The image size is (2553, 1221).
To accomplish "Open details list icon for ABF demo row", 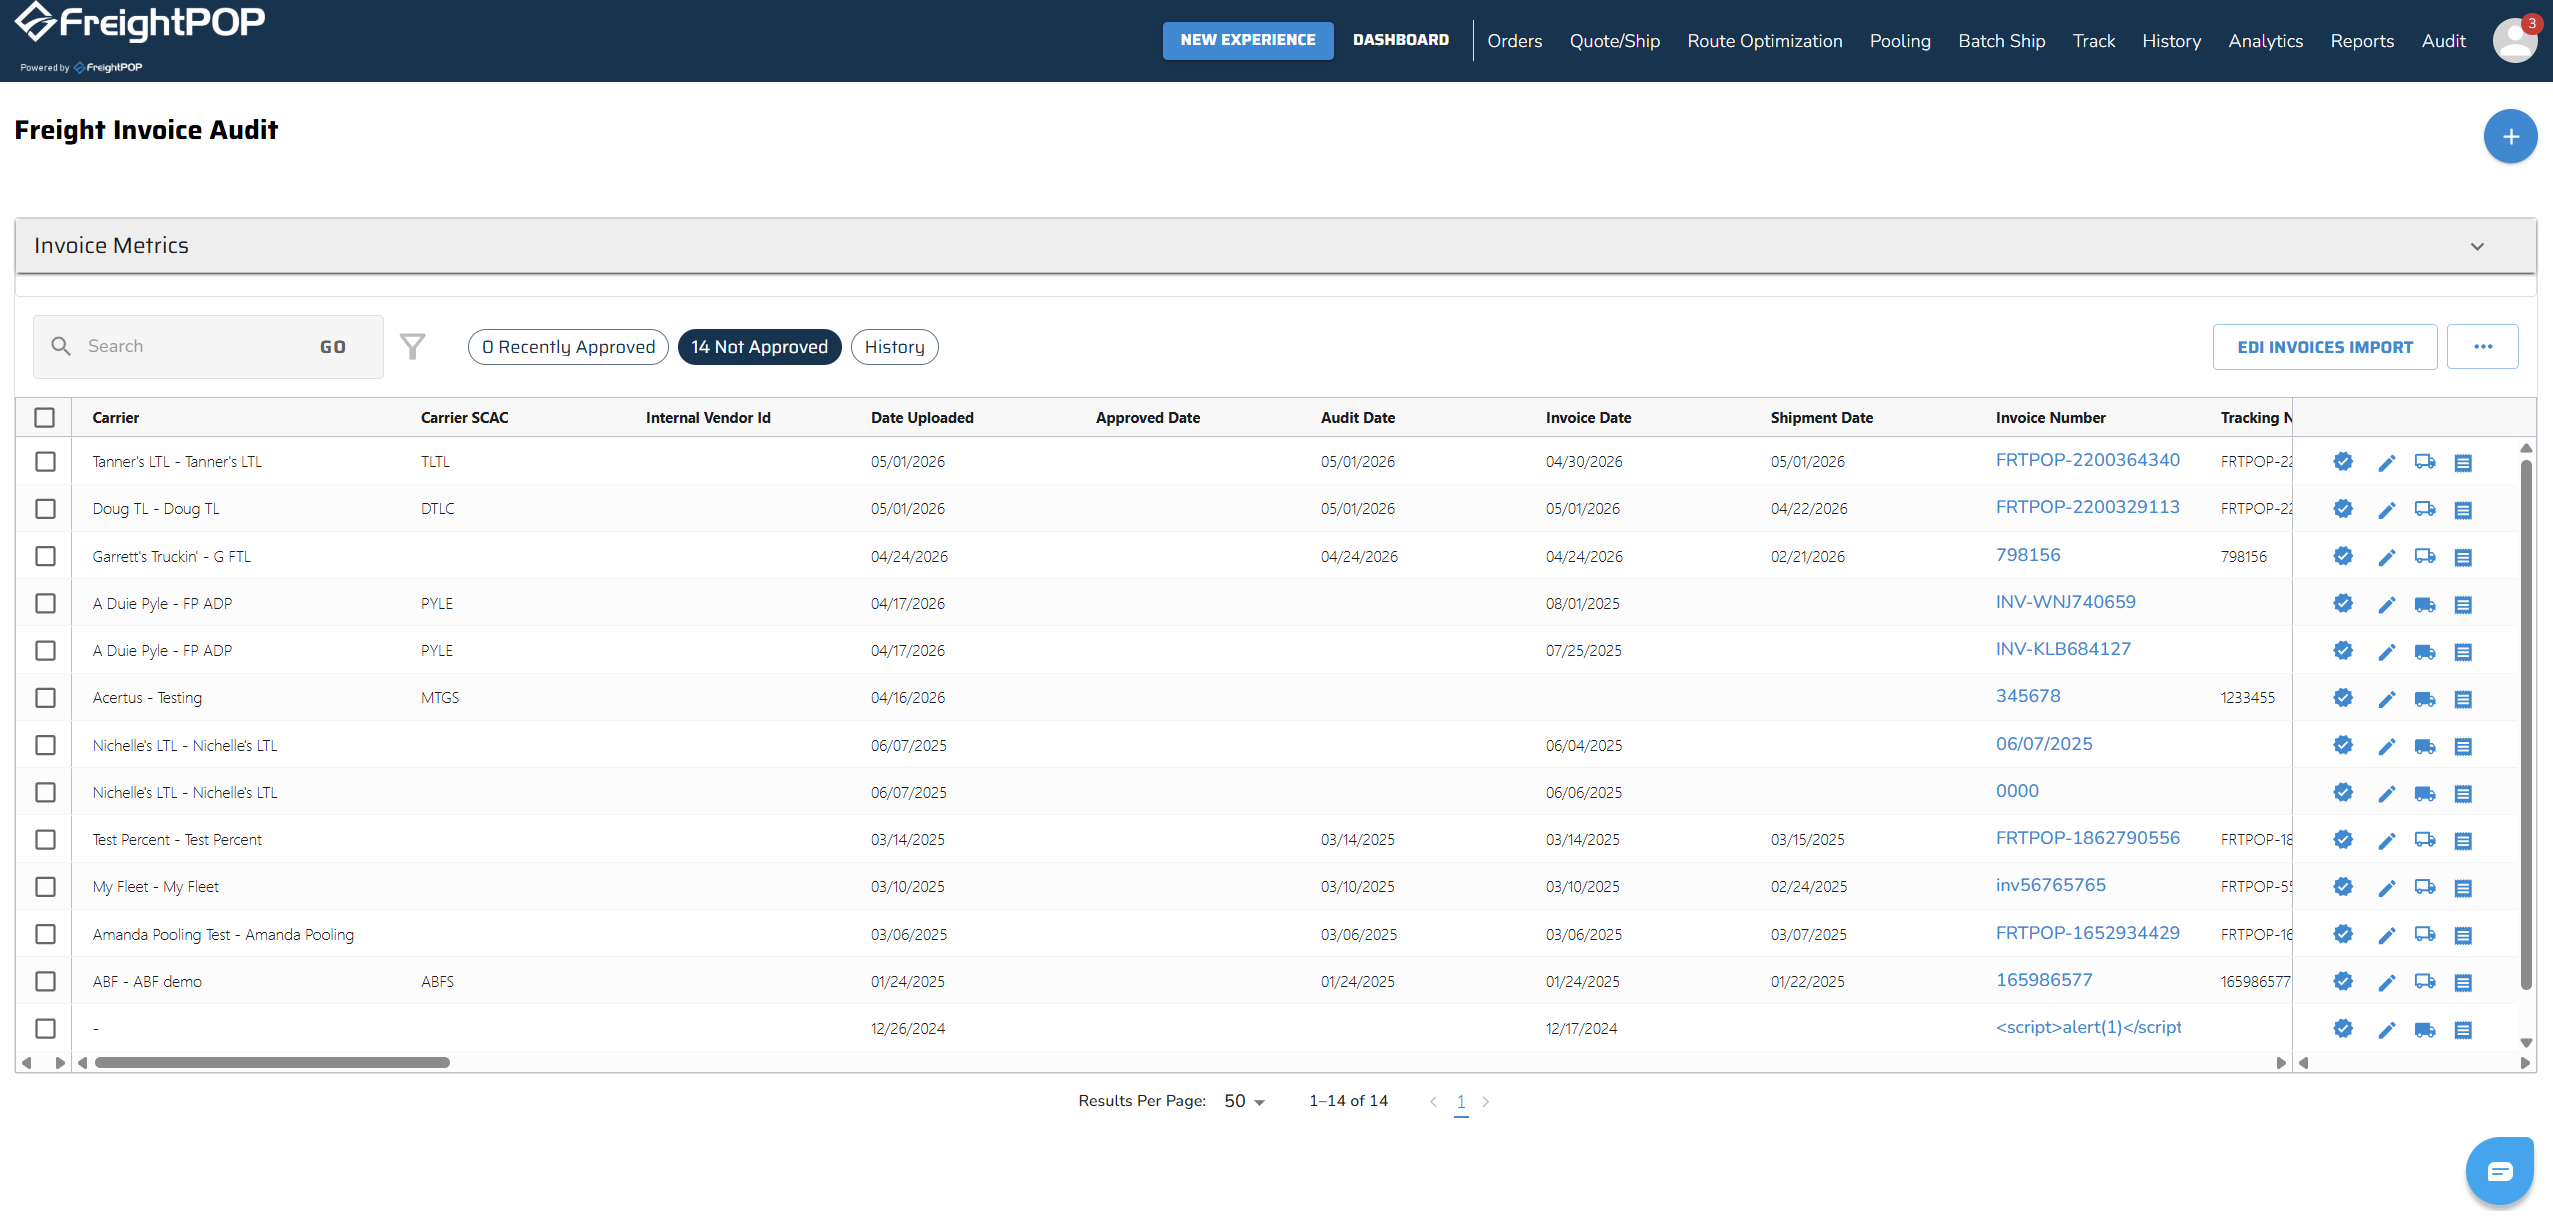I will coord(2463,982).
